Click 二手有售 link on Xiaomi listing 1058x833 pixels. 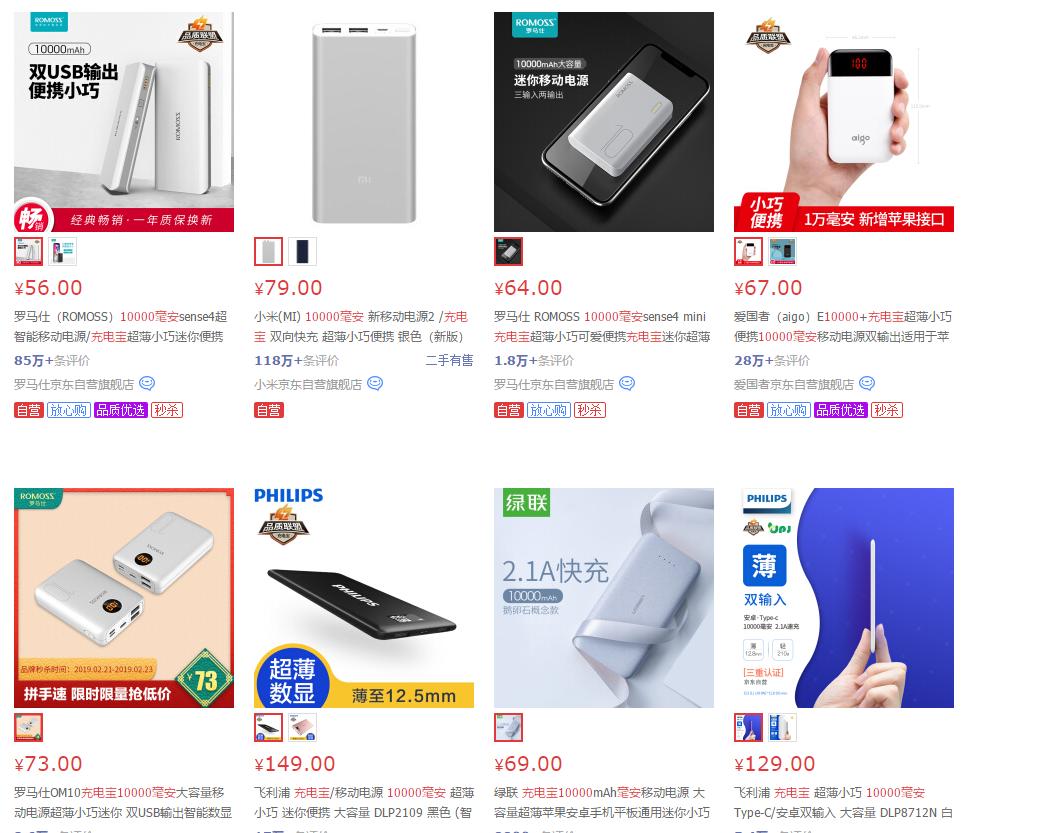(x=449, y=361)
